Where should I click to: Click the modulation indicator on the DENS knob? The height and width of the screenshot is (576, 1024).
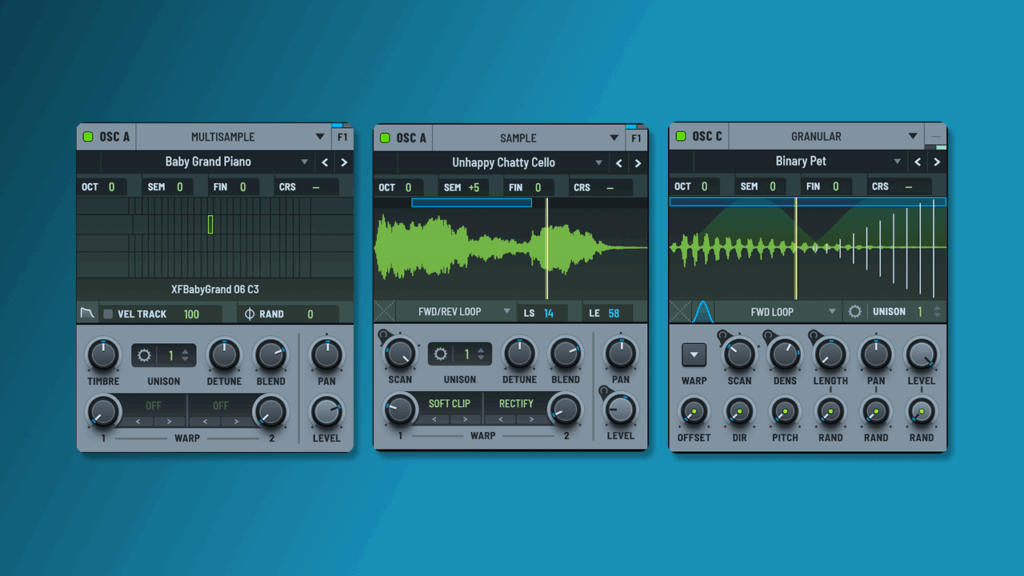tap(768, 336)
